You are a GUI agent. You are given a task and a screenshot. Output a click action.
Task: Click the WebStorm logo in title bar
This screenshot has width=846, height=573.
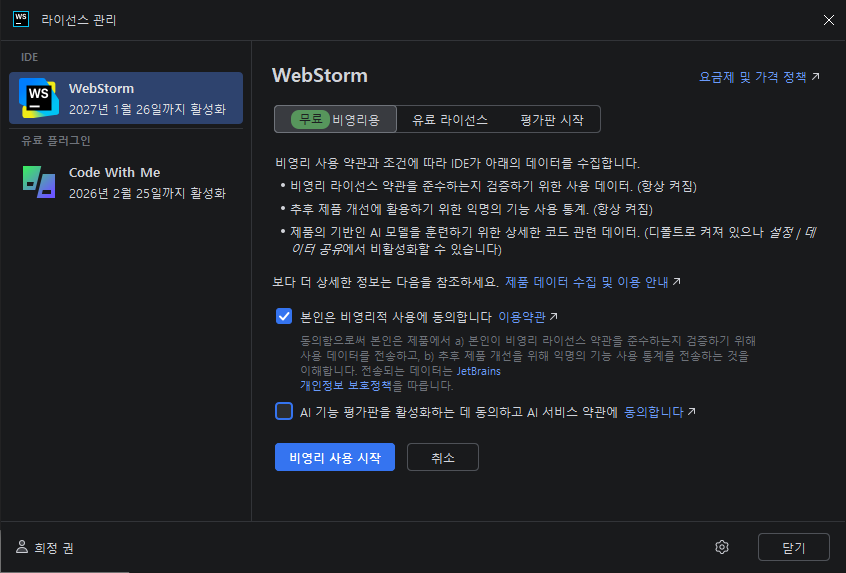(x=21, y=19)
